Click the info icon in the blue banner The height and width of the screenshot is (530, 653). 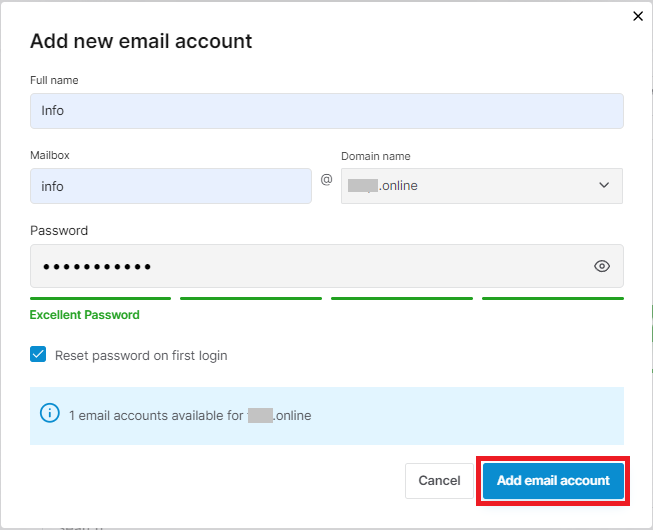[x=50, y=413]
